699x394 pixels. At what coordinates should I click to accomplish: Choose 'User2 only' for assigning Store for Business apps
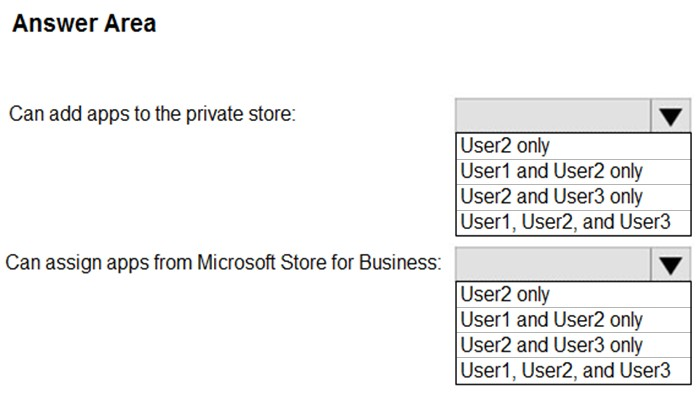[x=573, y=295]
